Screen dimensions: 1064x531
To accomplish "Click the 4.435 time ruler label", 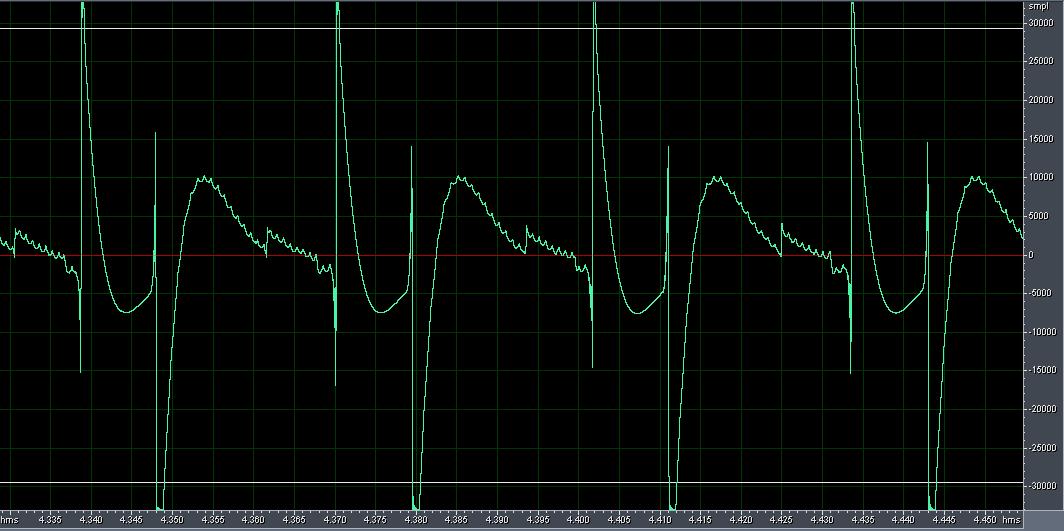I will (864, 520).
